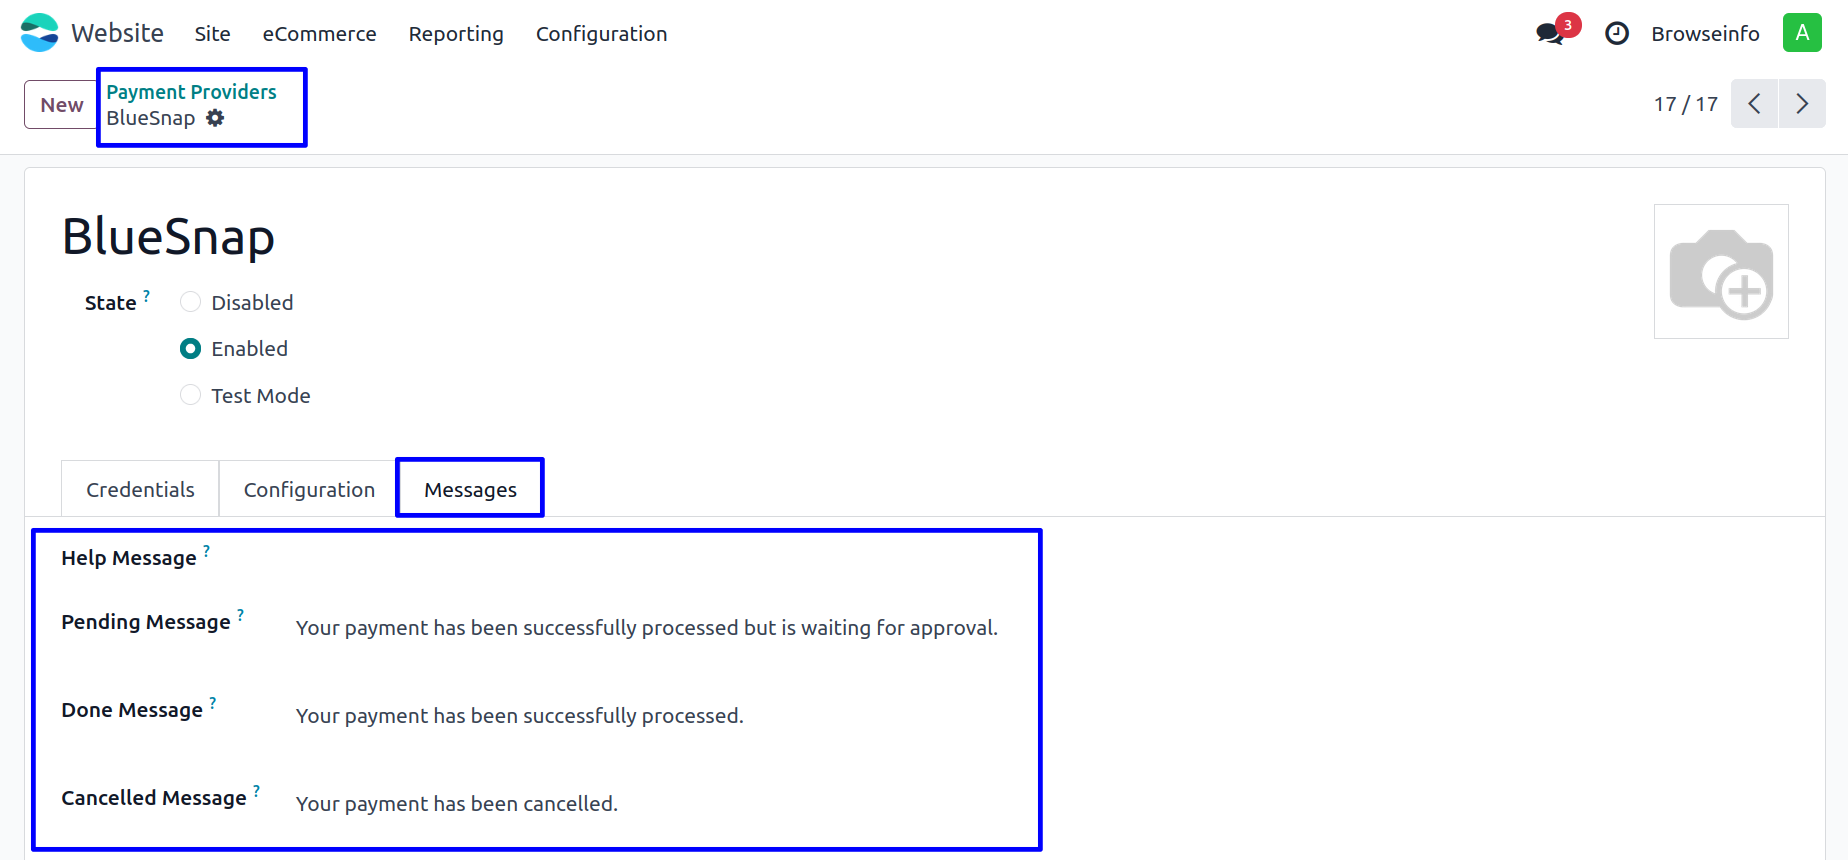Open the BlueSnap gear actions menu

(215, 118)
